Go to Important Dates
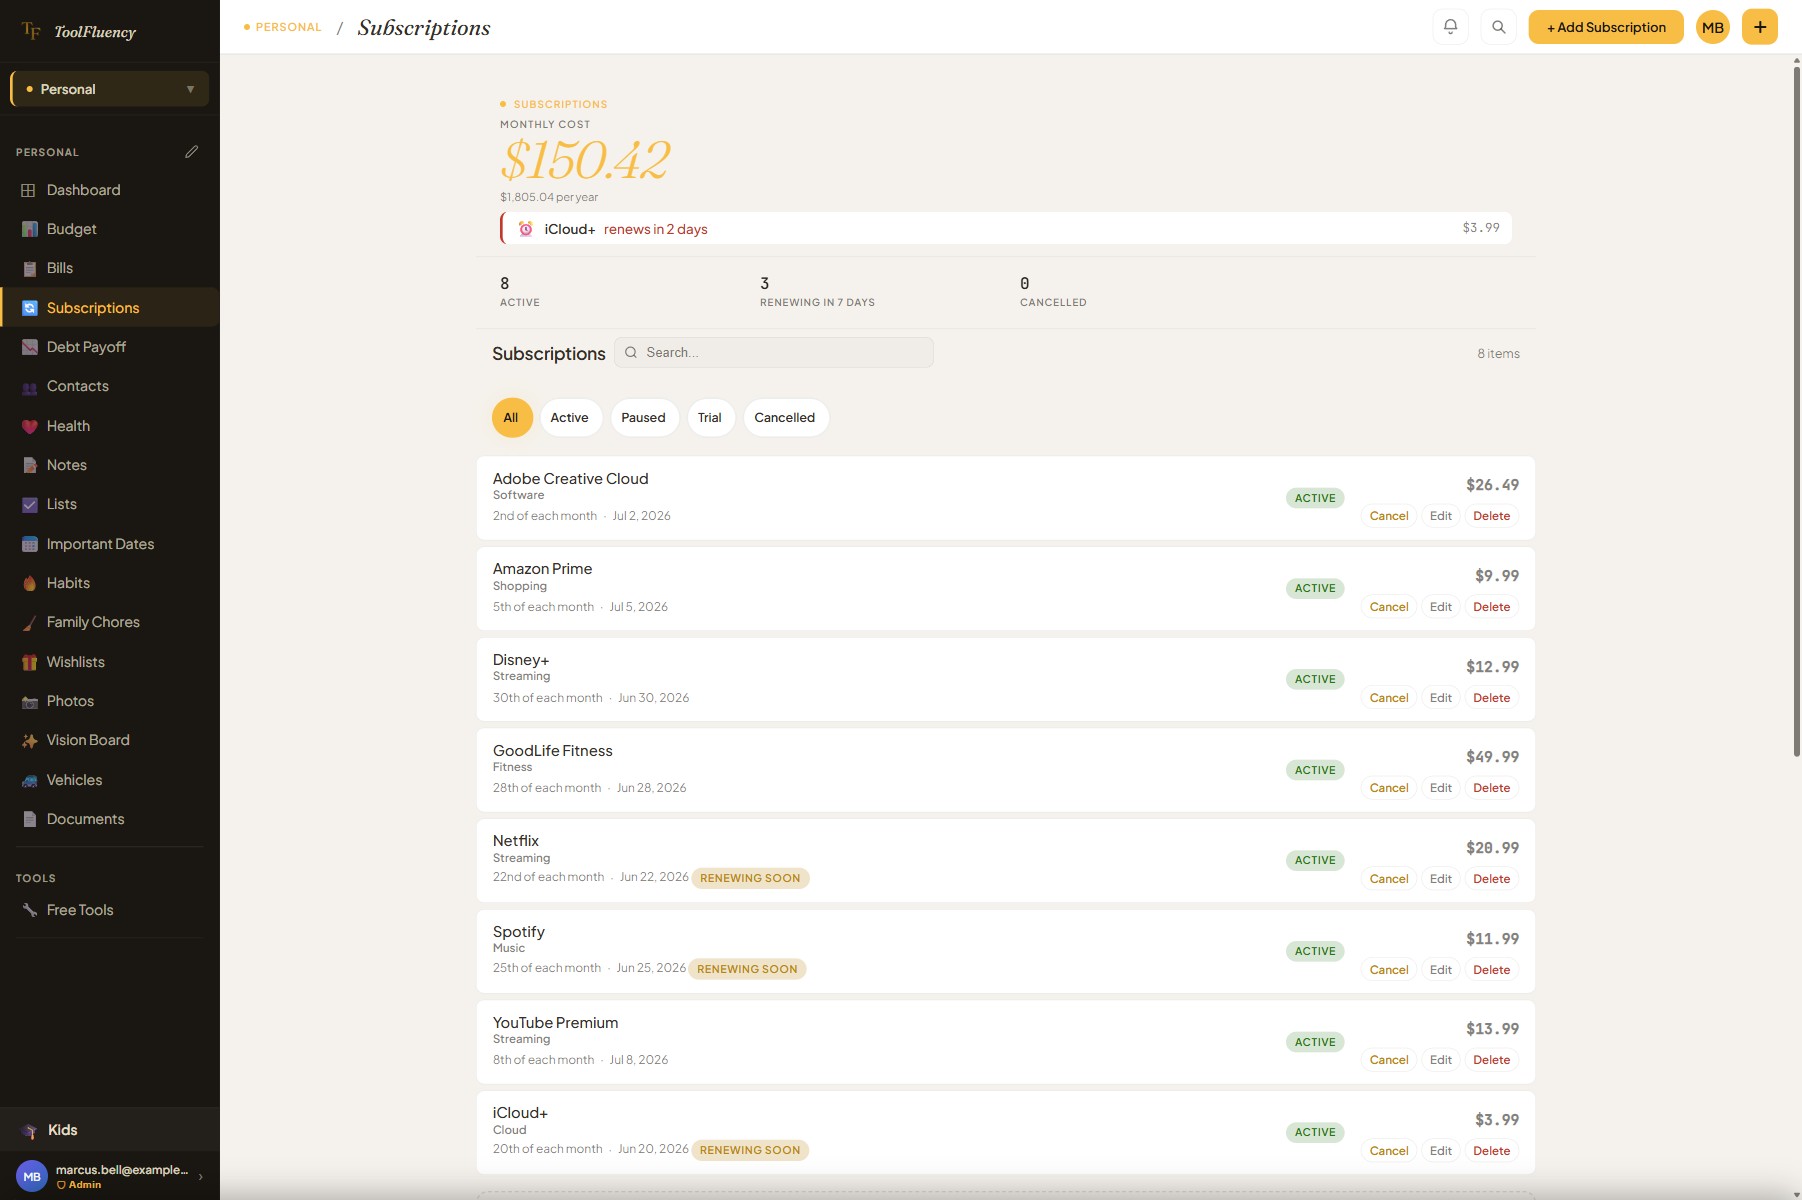Image resolution: width=1802 pixels, height=1200 pixels. point(110,544)
